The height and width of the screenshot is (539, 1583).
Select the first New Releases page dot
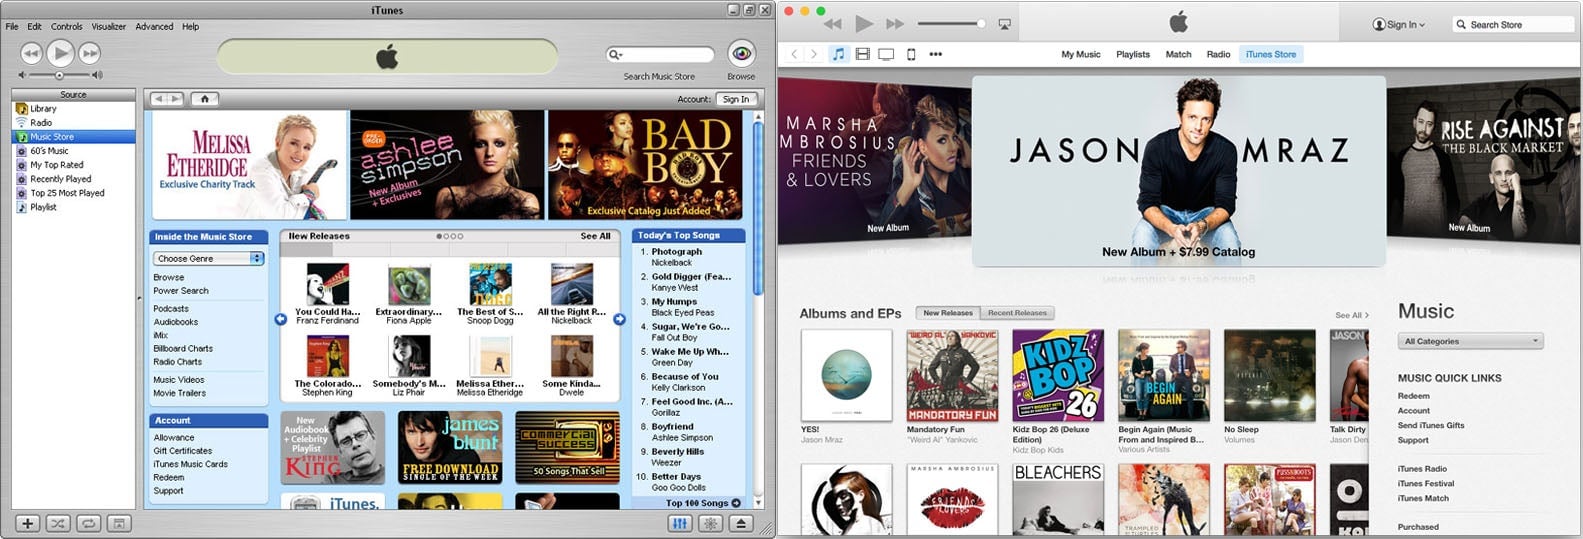(439, 236)
